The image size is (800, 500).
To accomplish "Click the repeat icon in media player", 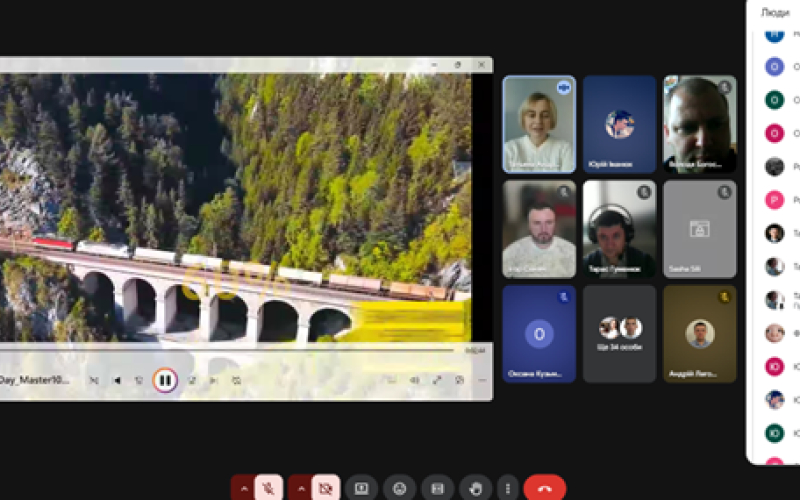I will (x=236, y=380).
